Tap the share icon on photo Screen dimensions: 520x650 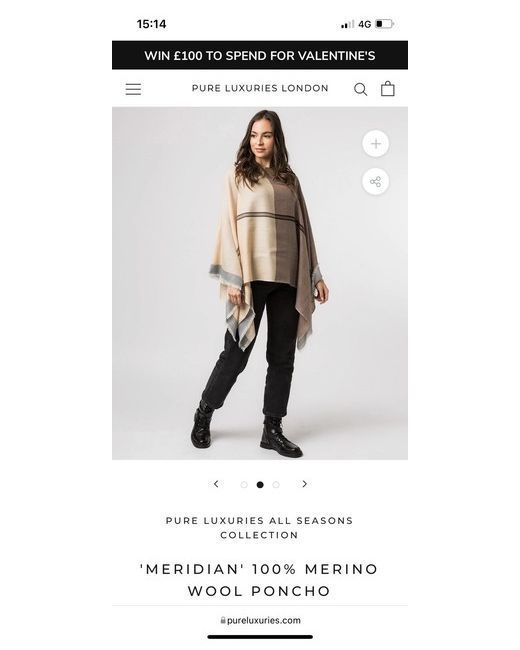click(376, 182)
